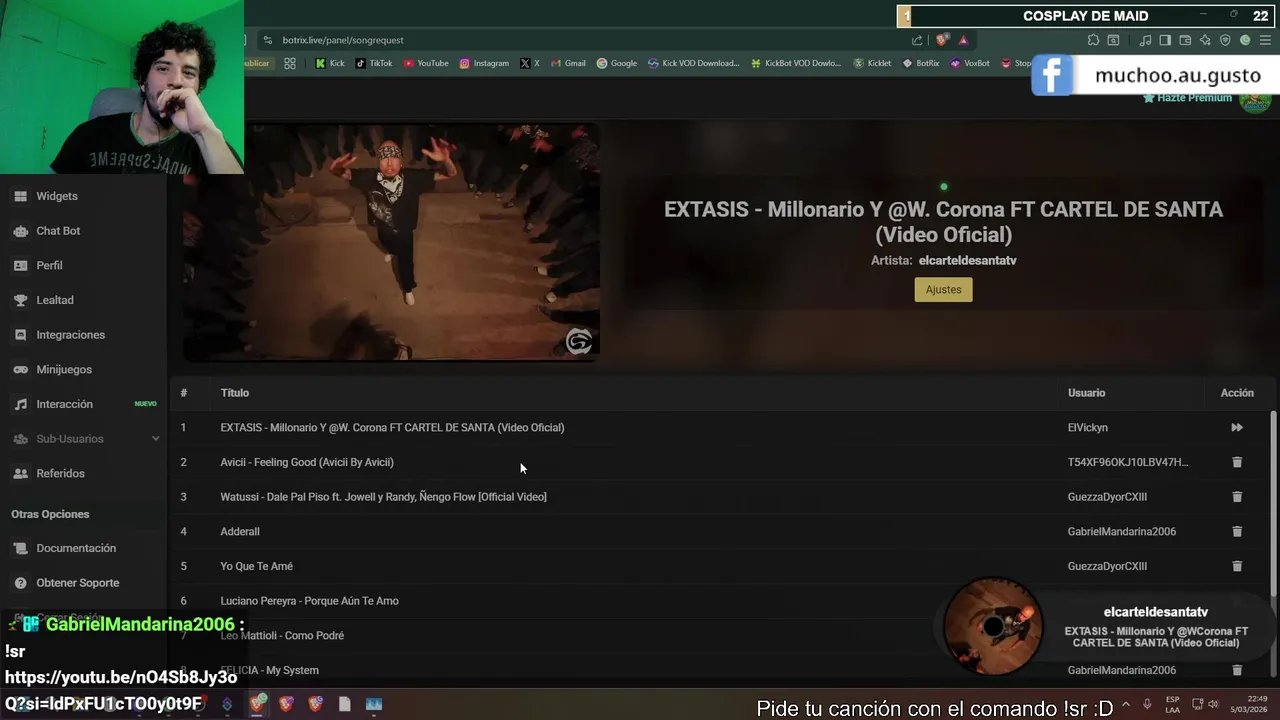Open Lealtad sidebar item
Image resolution: width=1280 pixels, height=720 pixels.
click(x=55, y=300)
